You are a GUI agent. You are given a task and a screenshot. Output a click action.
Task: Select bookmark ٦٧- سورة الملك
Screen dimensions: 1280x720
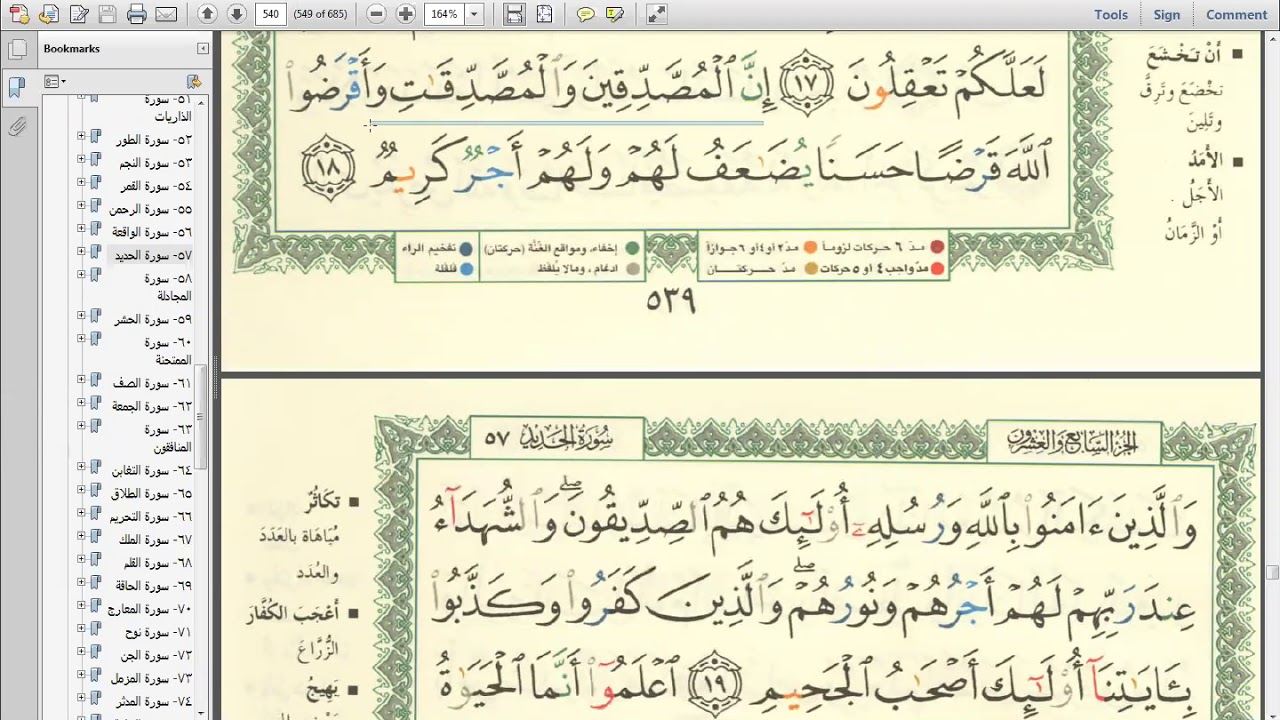[155, 539]
